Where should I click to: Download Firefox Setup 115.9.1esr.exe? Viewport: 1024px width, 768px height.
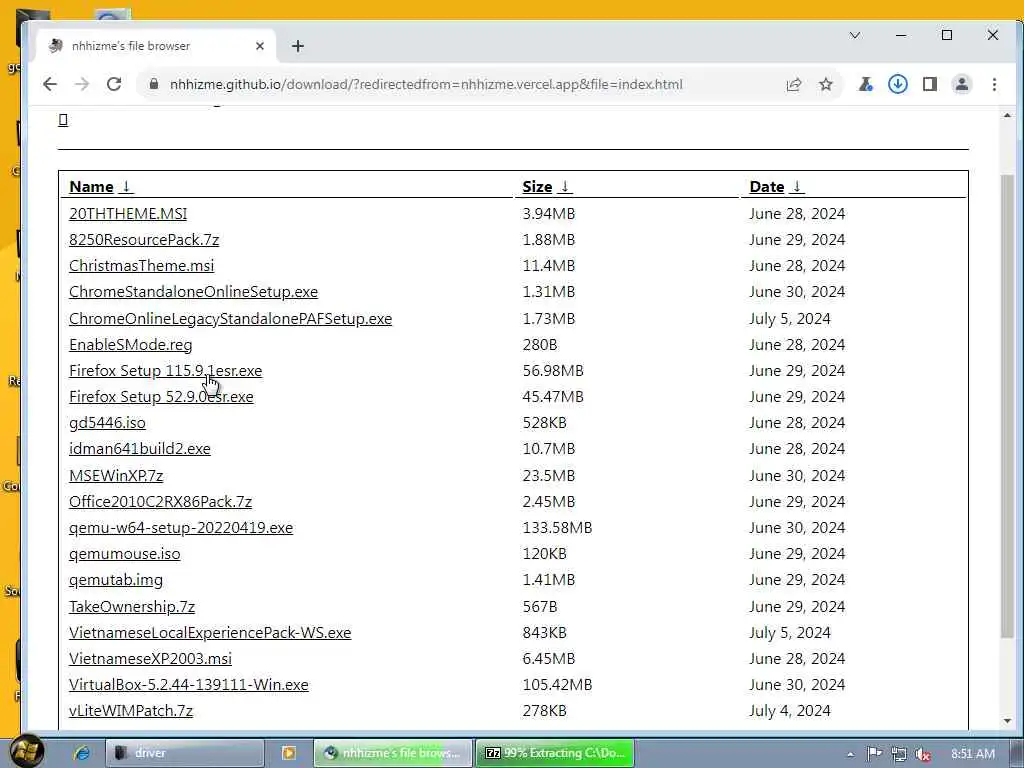click(166, 371)
